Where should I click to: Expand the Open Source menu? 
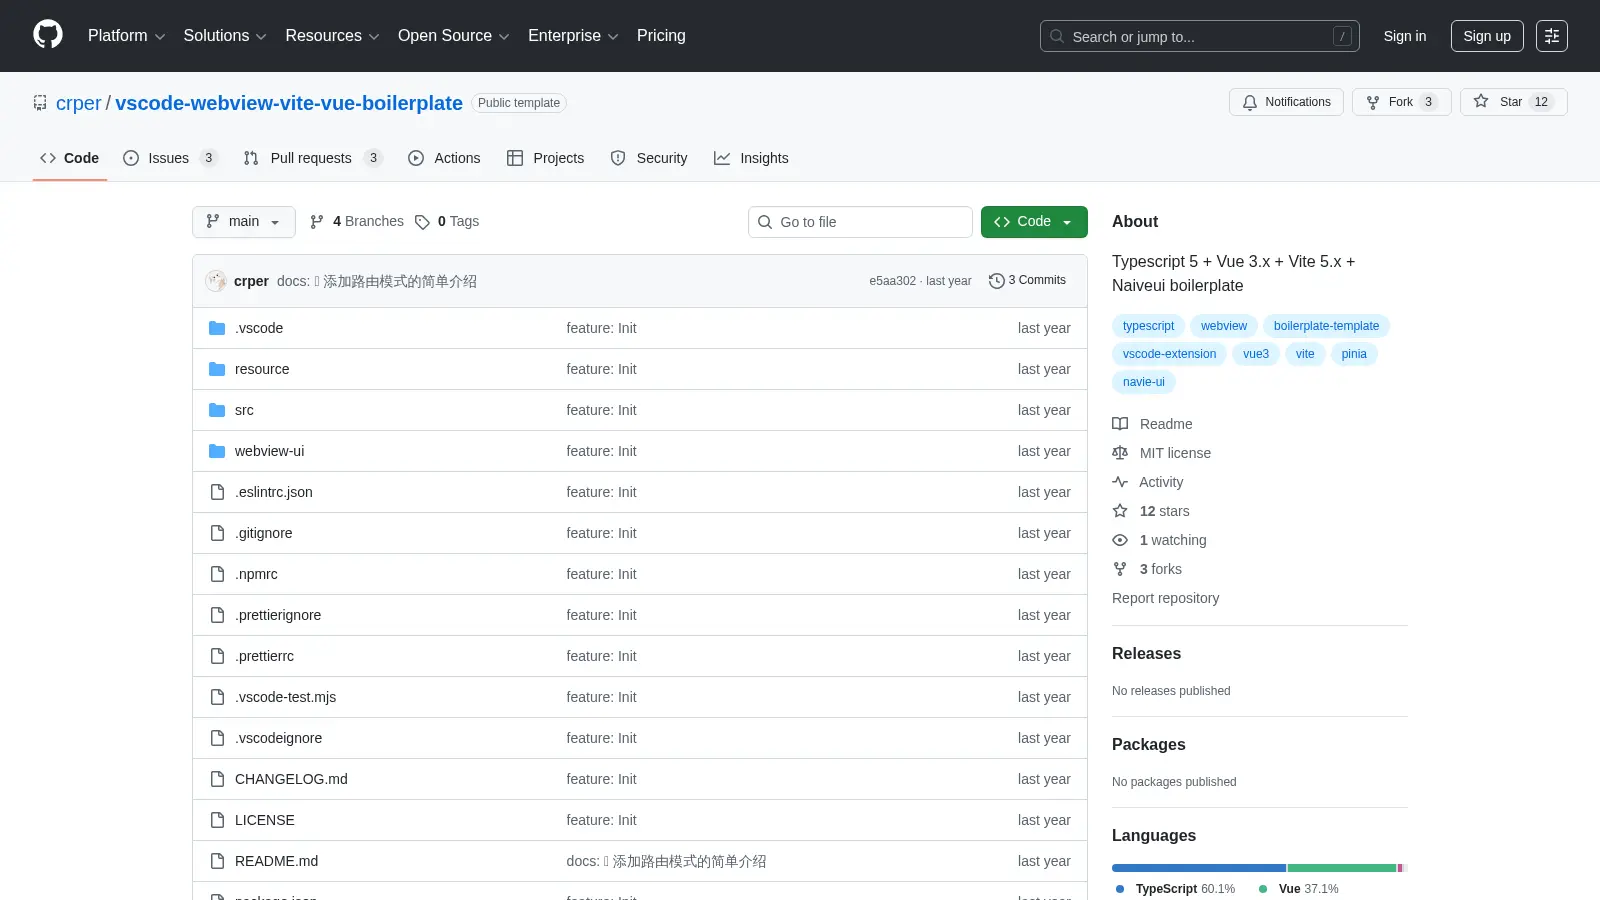(454, 36)
